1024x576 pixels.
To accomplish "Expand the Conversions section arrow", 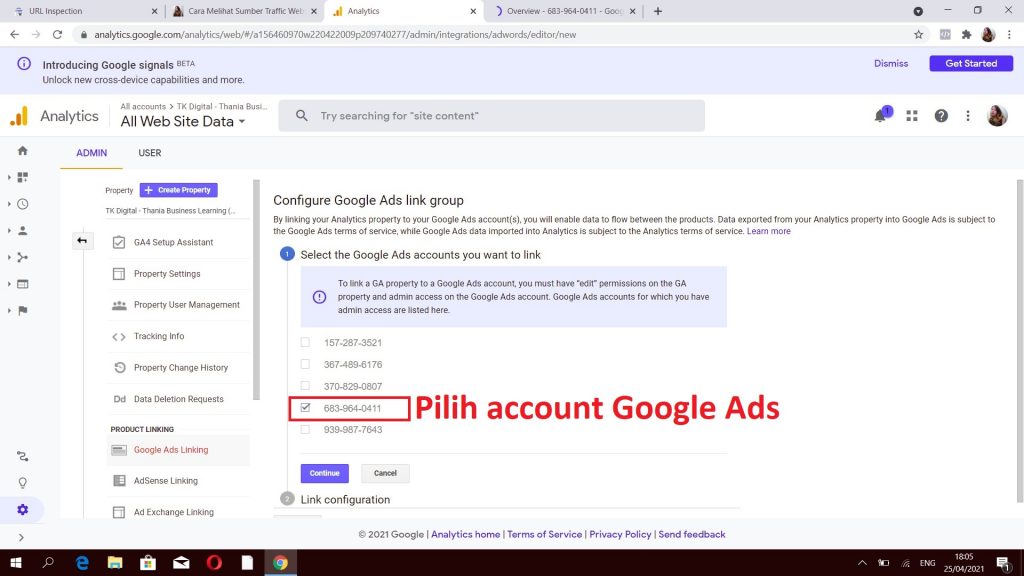I will pos(9,311).
